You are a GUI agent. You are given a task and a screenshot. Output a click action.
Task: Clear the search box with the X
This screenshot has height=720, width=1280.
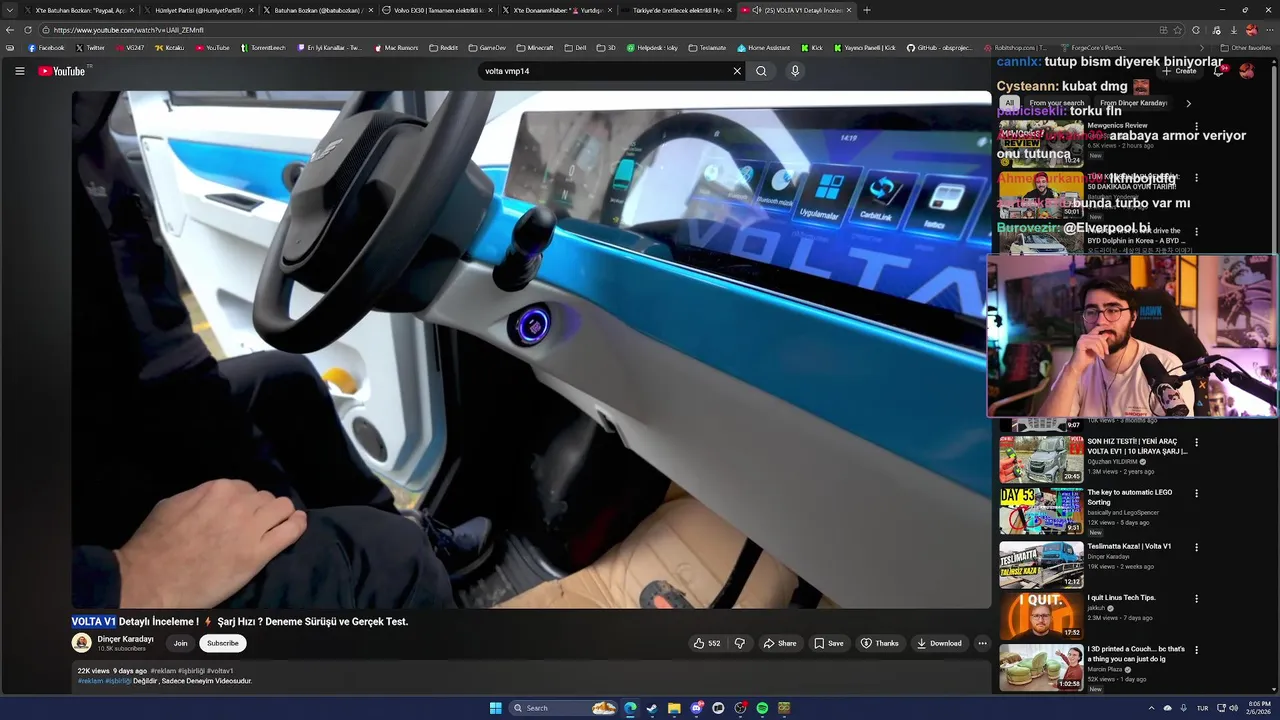[737, 71]
